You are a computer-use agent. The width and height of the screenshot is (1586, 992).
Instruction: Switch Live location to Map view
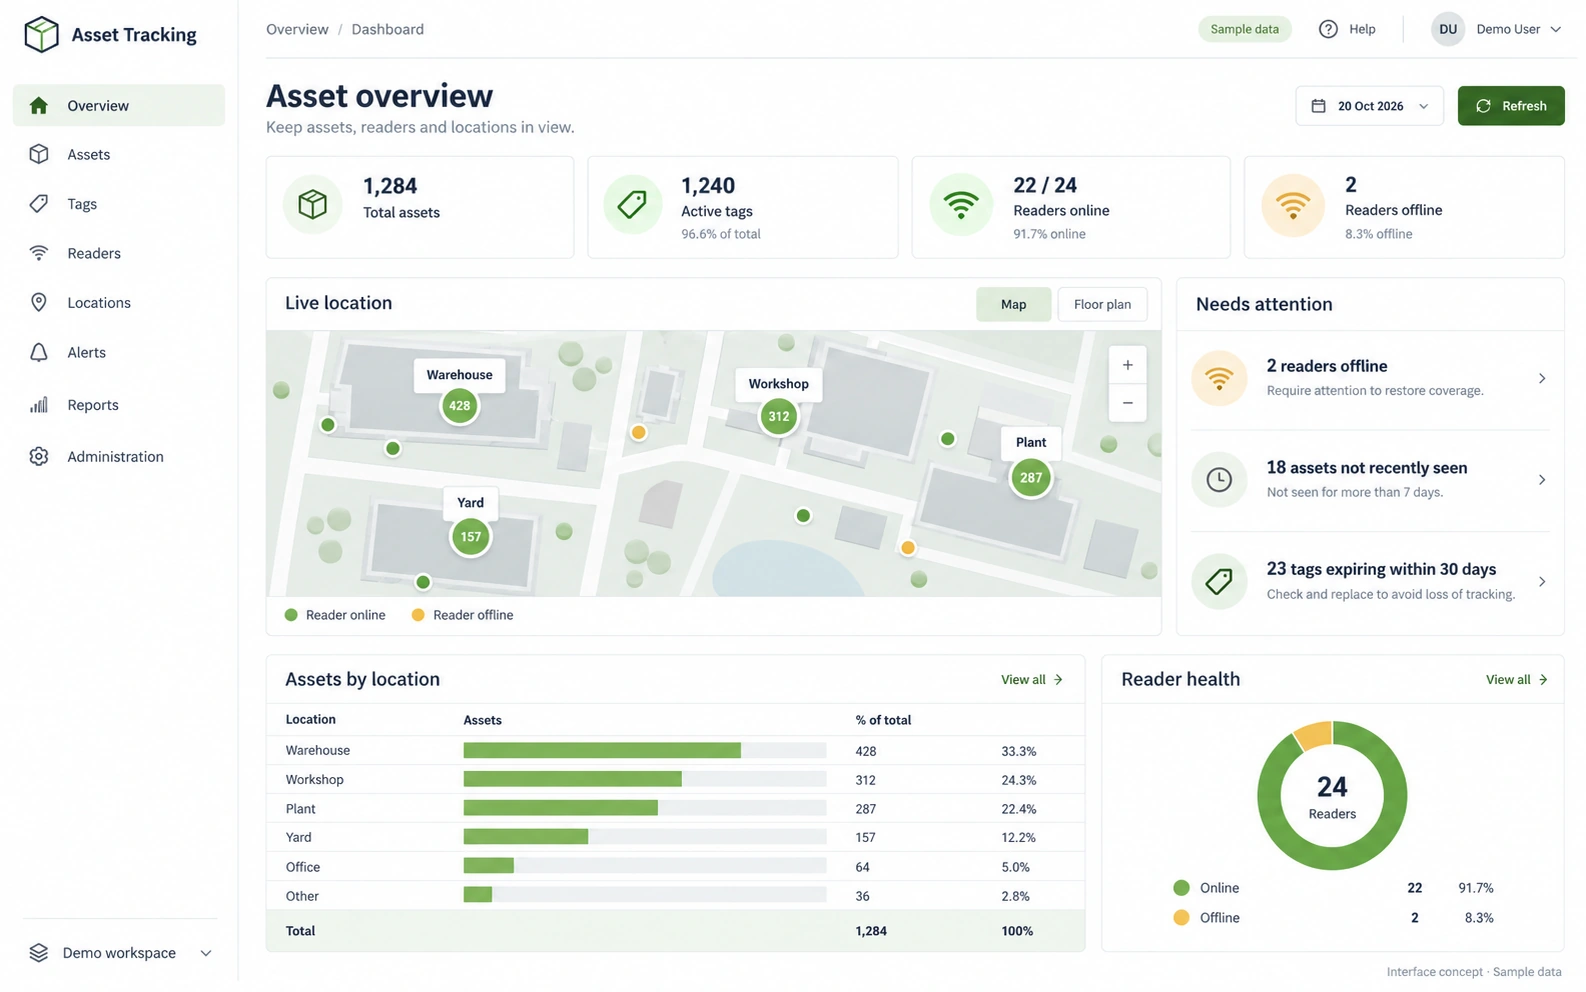(x=1013, y=304)
